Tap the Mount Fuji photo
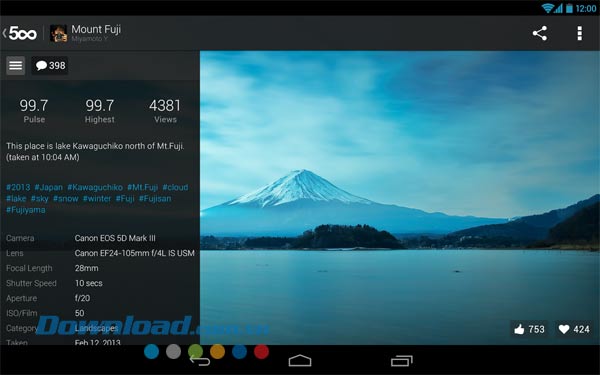Viewport: 600px width, 375px height. 400,197
